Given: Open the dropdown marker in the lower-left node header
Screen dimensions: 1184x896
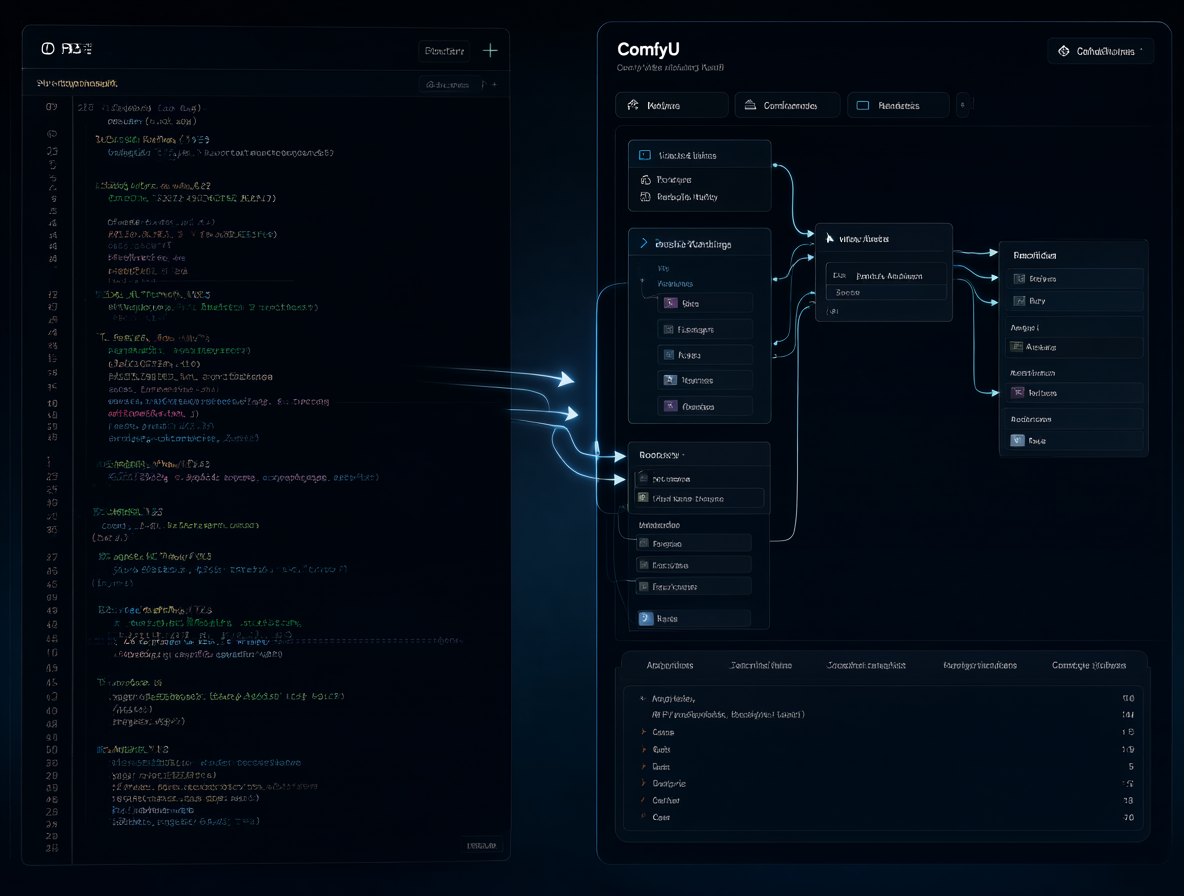Looking at the screenshot, I should pos(683,455).
